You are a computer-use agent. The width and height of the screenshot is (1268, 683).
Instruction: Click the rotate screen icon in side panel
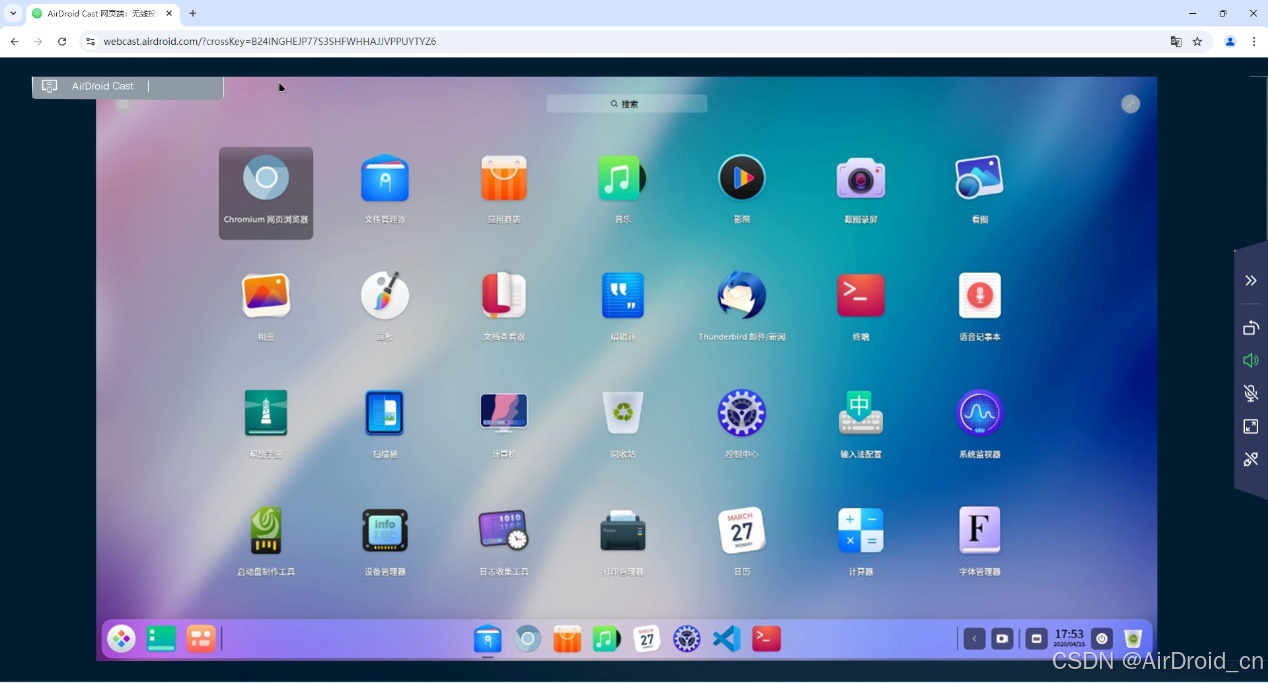click(1251, 328)
